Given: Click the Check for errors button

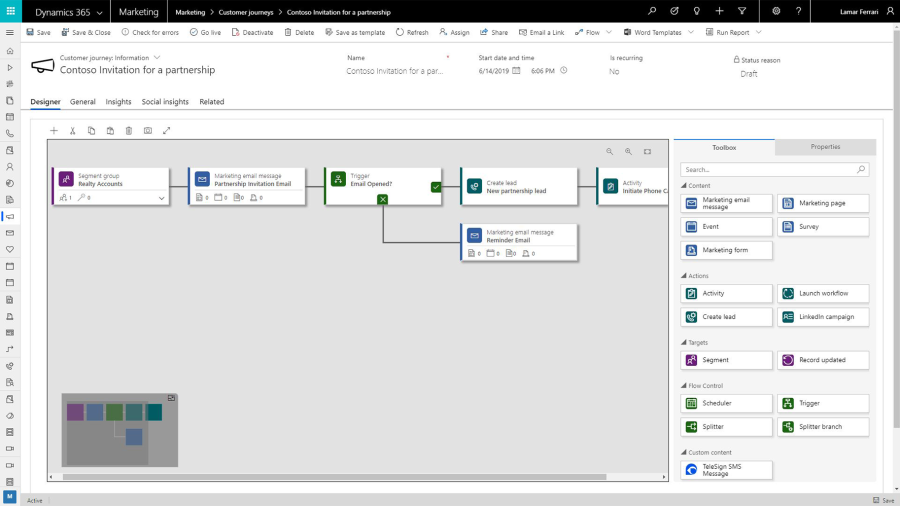Looking at the screenshot, I should tap(150, 32).
